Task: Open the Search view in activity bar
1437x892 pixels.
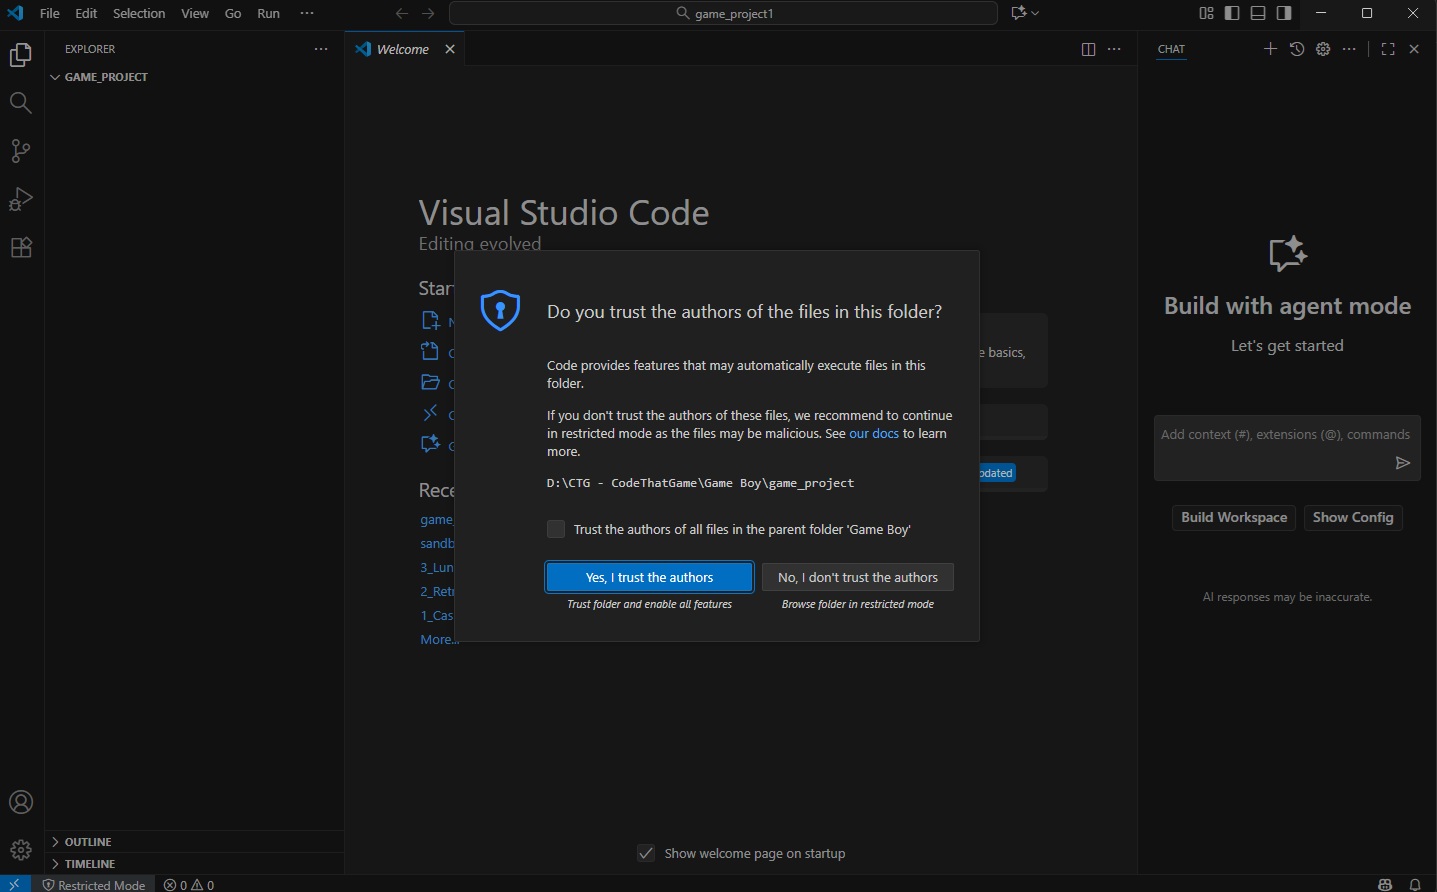Action: (x=21, y=103)
